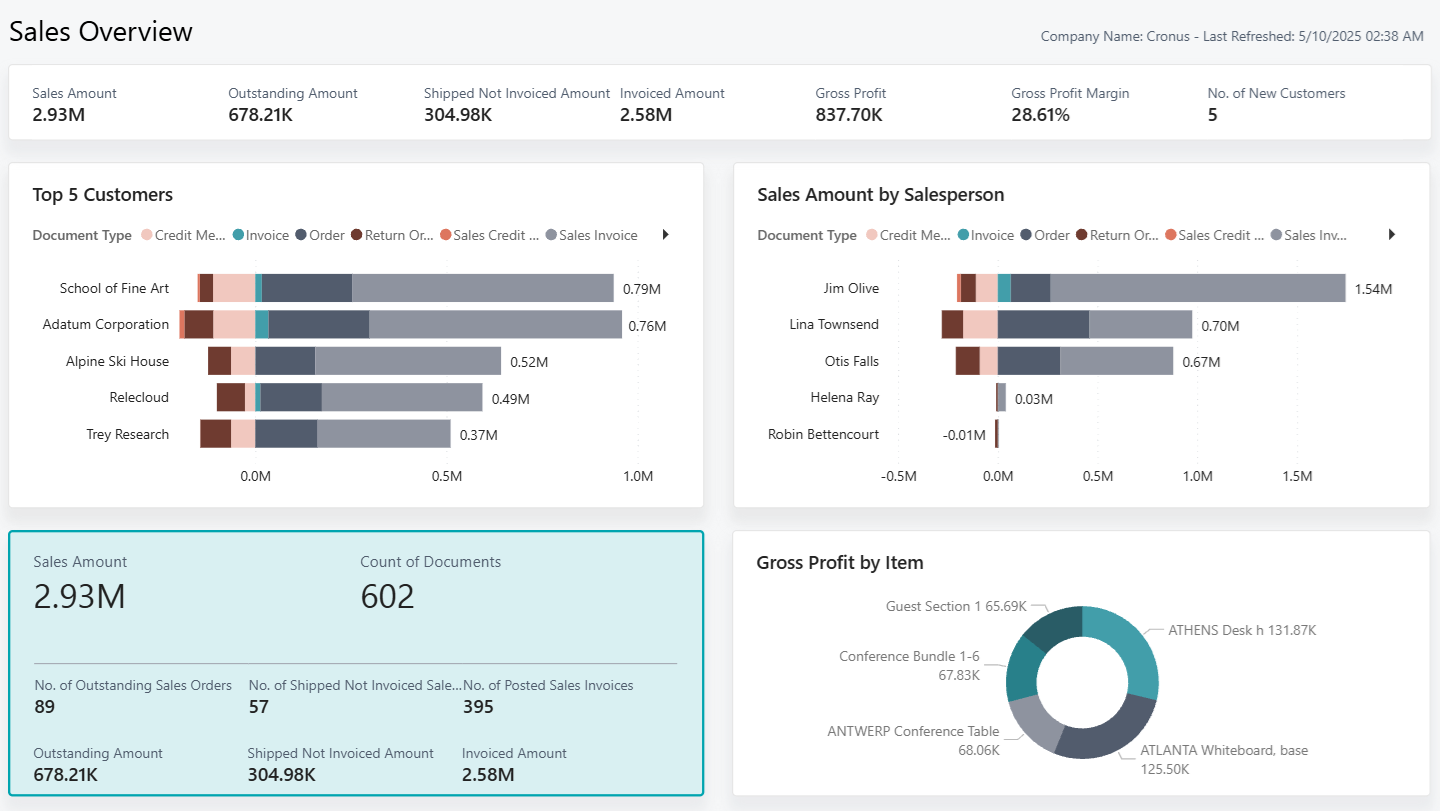The width and height of the screenshot is (1440, 811).
Task: Toggle Invoice legend in Top 5 Customers
Action: pyautogui.click(x=260, y=236)
